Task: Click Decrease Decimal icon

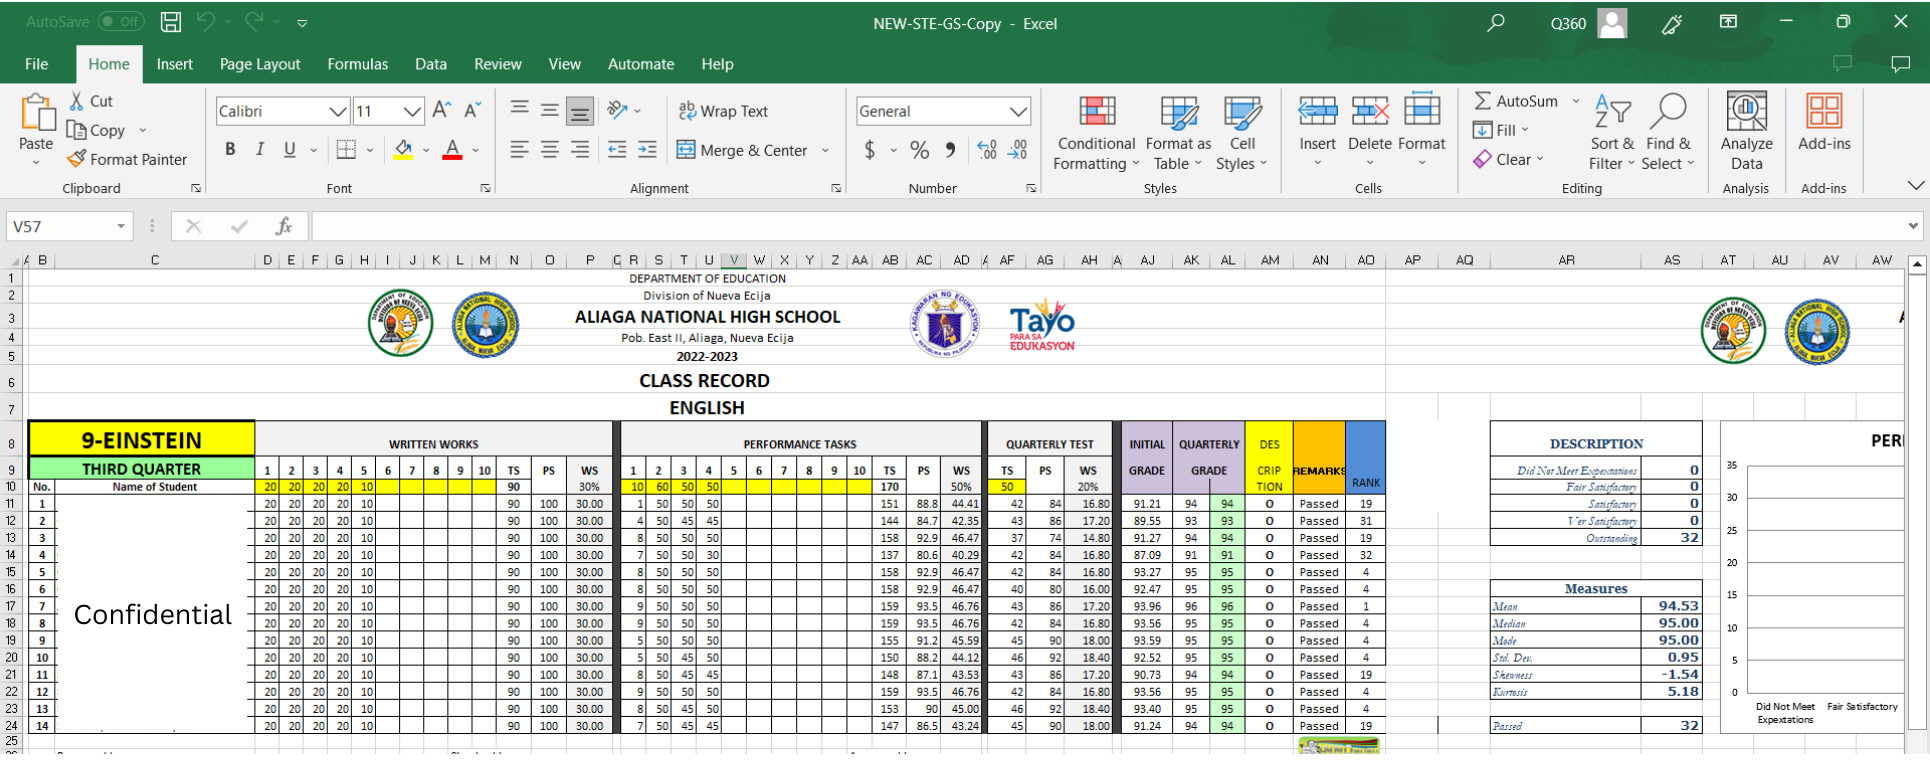Action: click(1018, 150)
